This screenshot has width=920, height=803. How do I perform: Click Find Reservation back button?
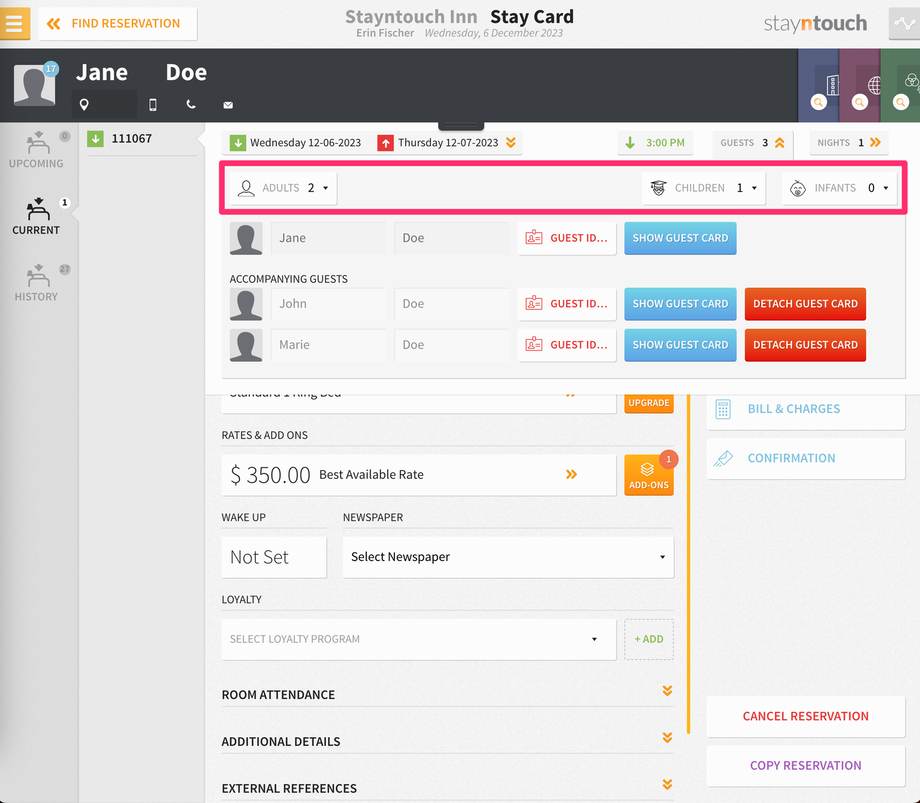coord(117,23)
